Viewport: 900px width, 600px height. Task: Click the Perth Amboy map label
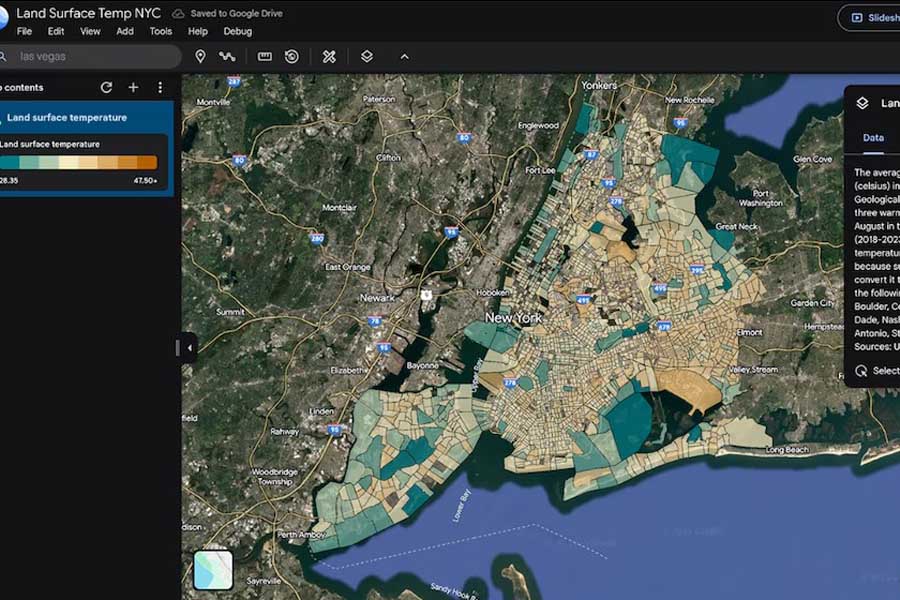coord(301,535)
